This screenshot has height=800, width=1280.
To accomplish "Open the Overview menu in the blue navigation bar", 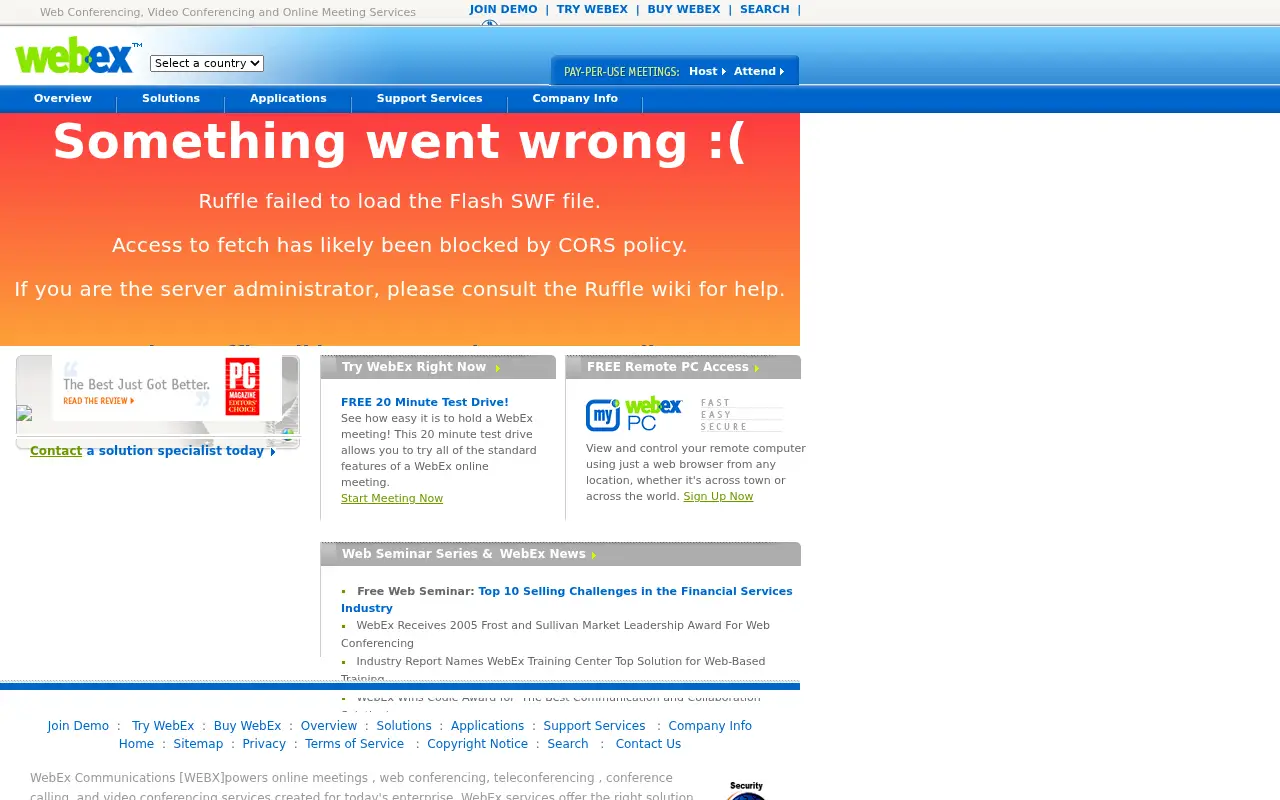I will point(63,99).
